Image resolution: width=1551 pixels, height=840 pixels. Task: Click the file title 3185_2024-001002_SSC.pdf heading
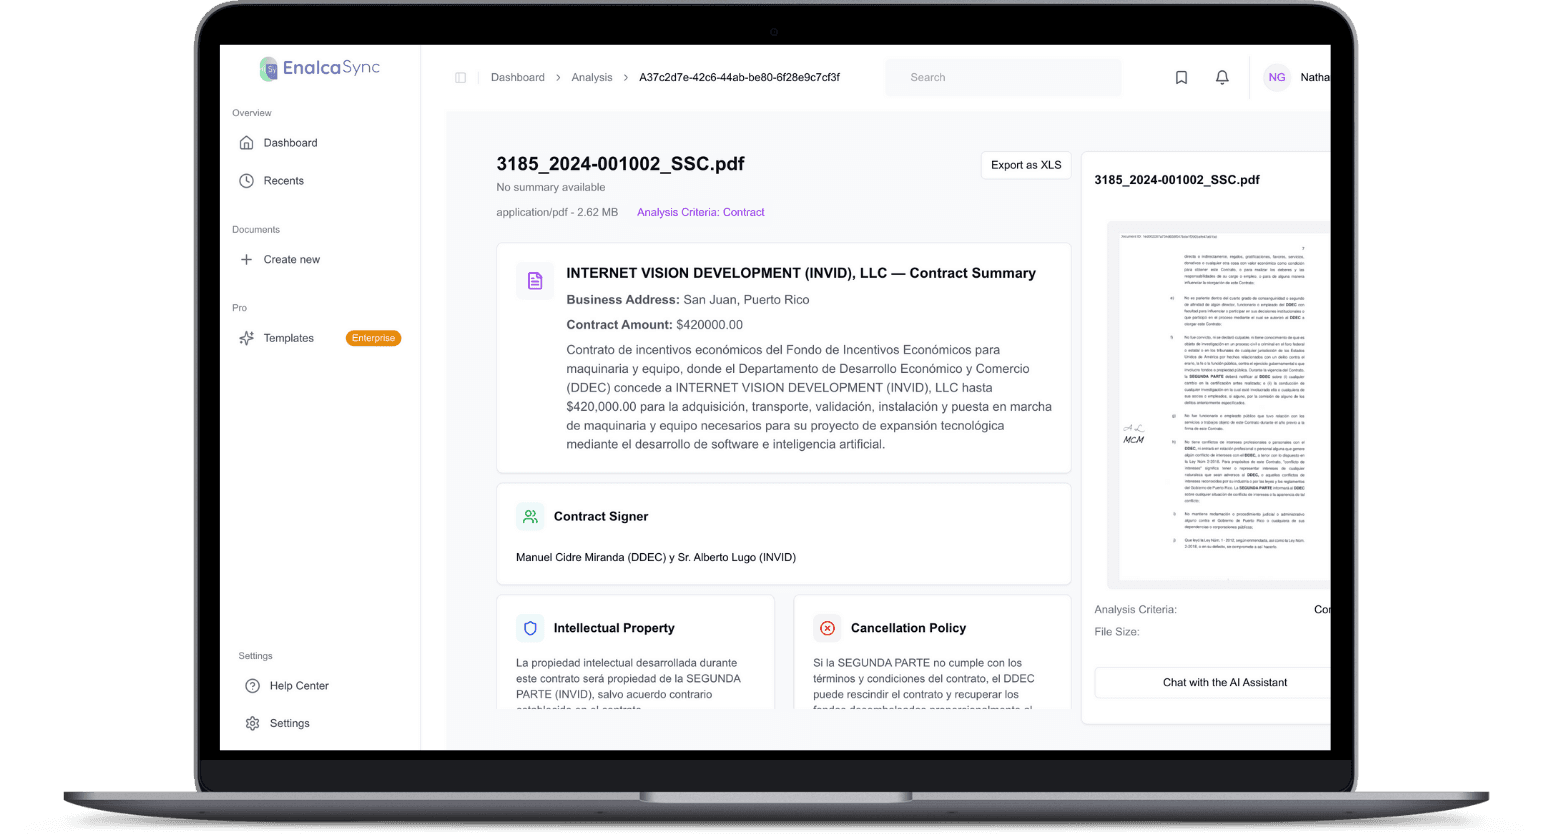pos(620,164)
